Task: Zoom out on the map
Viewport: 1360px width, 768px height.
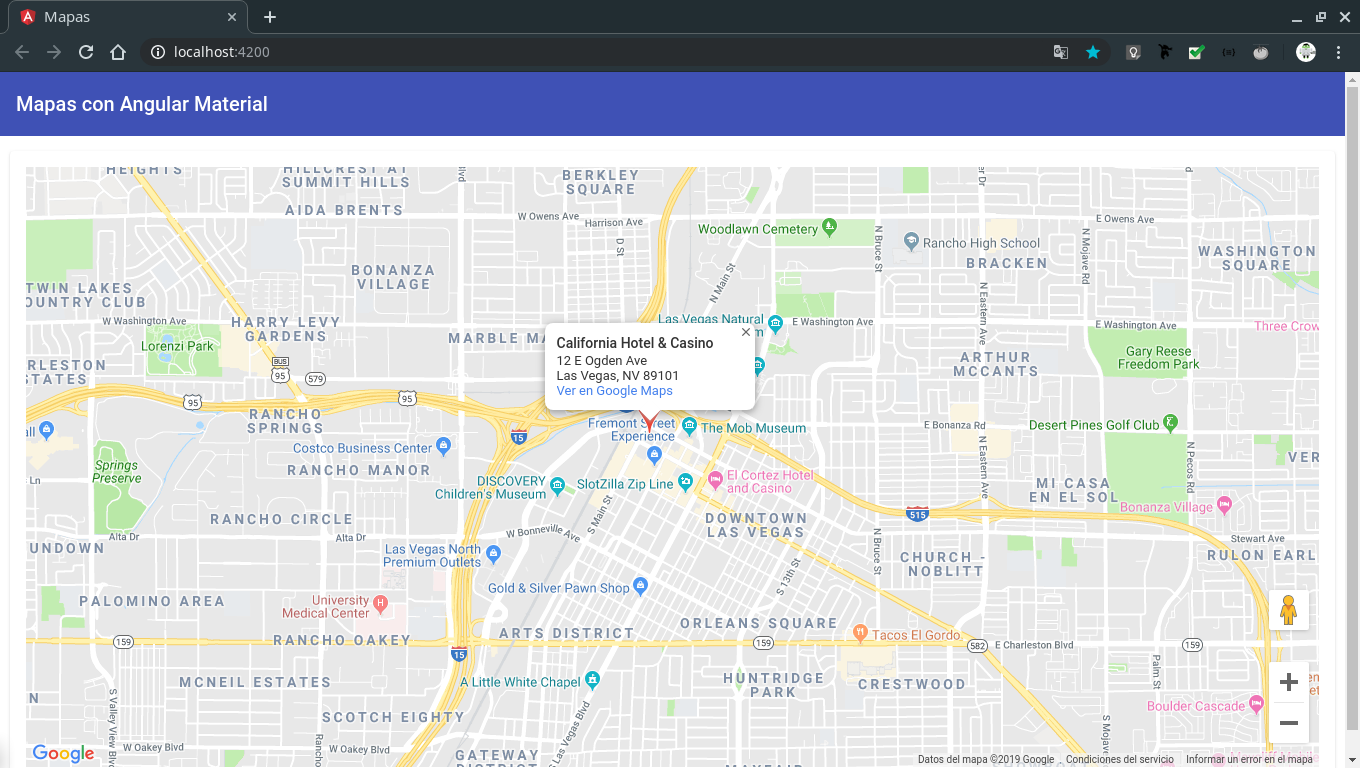Action: pyautogui.click(x=1289, y=723)
